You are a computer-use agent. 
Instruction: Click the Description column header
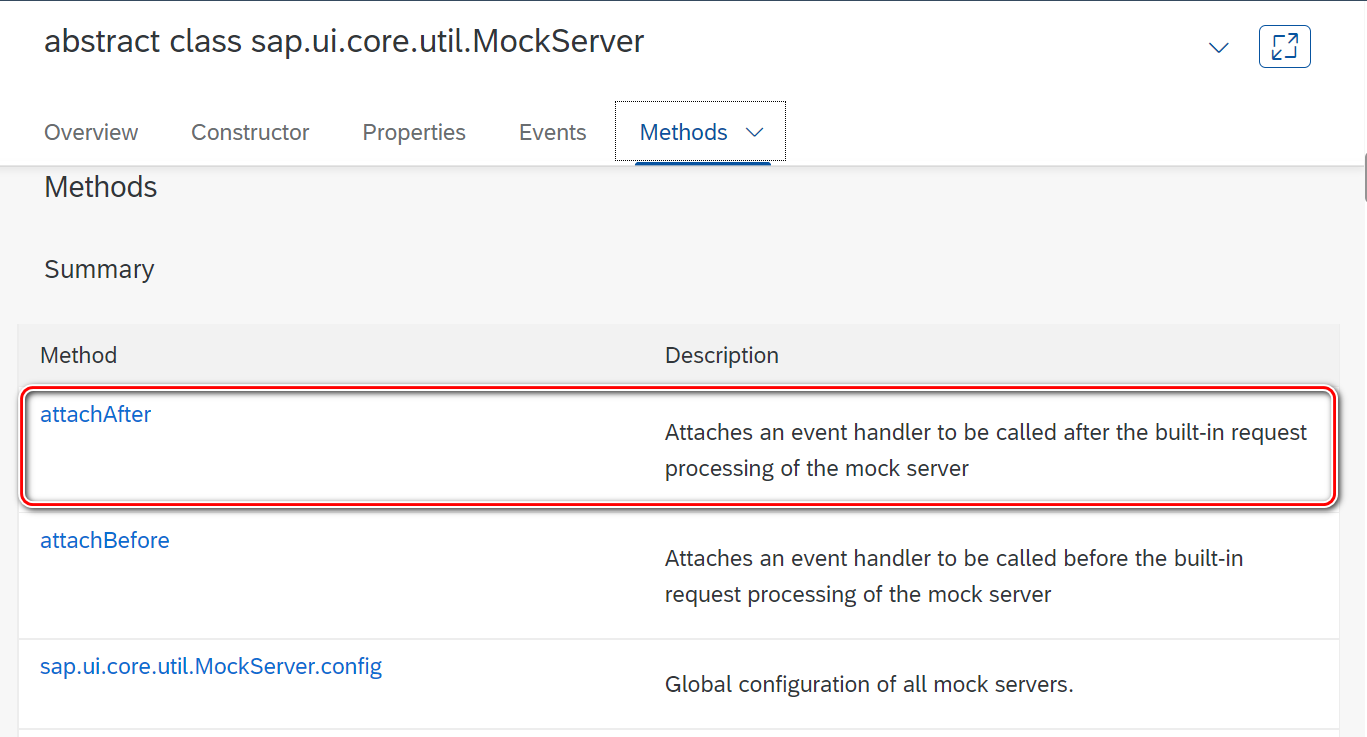pyautogui.click(x=721, y=355)
